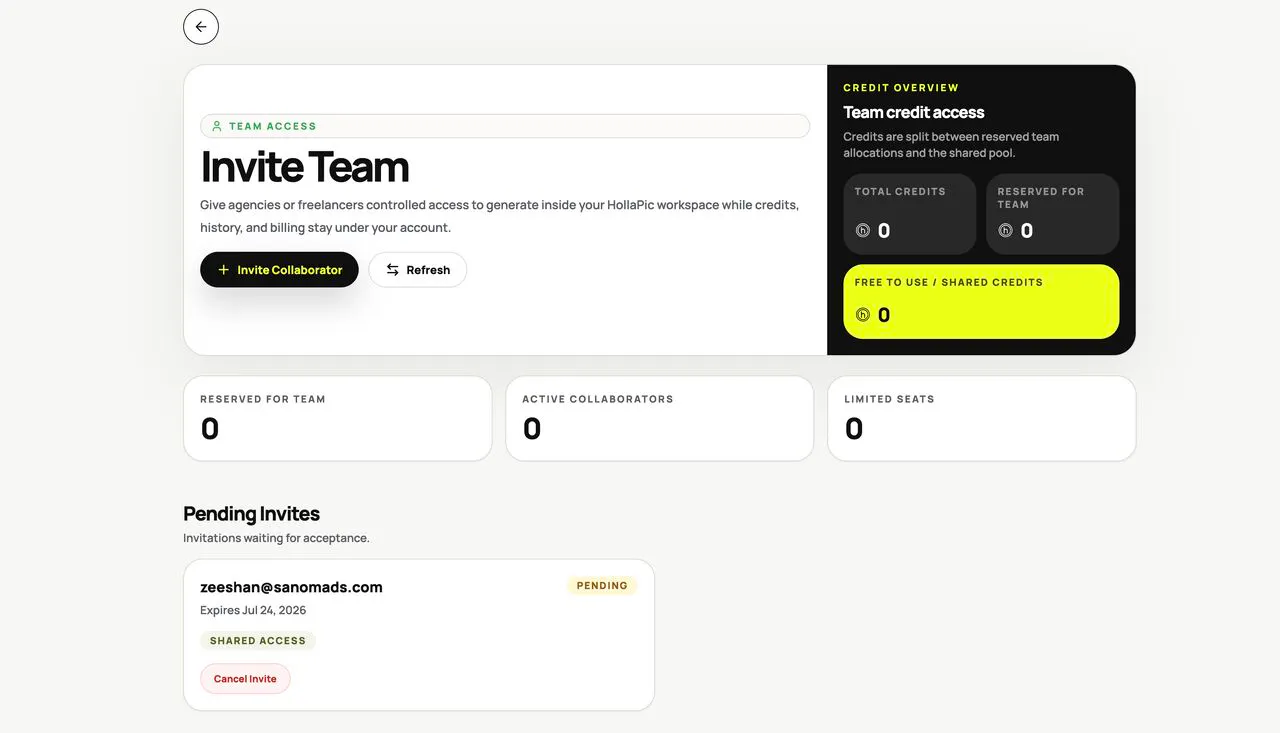This screenshot has width=1280, height=733.
Task: Open the Free To Use / Shared Credits card
Action: 981,302
